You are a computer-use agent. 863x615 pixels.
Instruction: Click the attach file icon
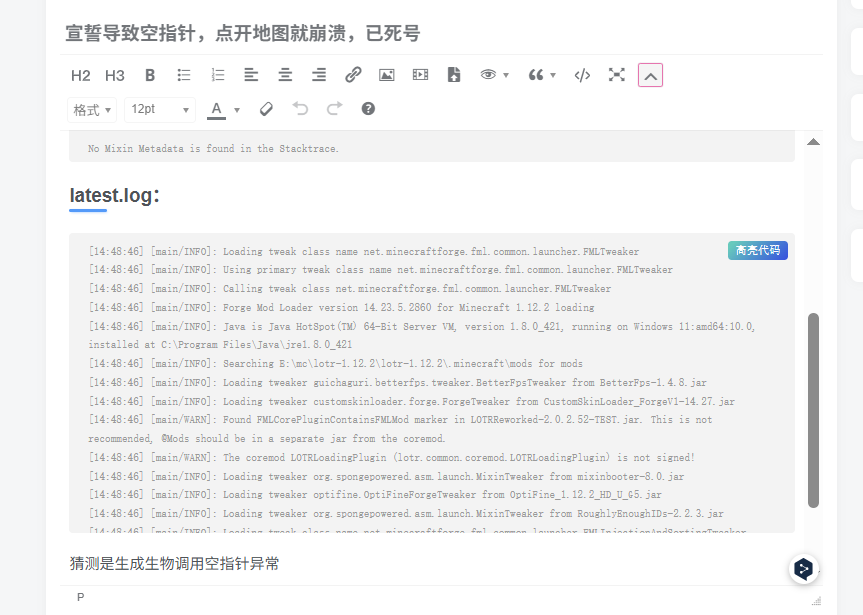pyautogui.click(x=454, y=75)
